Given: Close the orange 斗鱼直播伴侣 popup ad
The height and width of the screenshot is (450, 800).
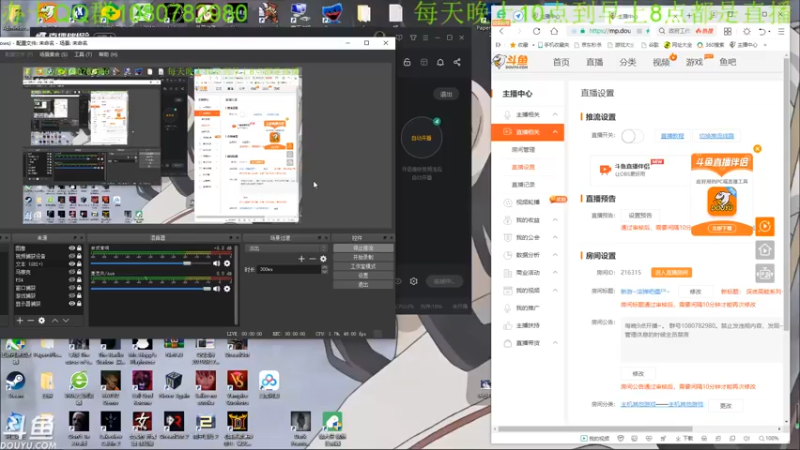Looking at the screenshot, I should point(757,148).
